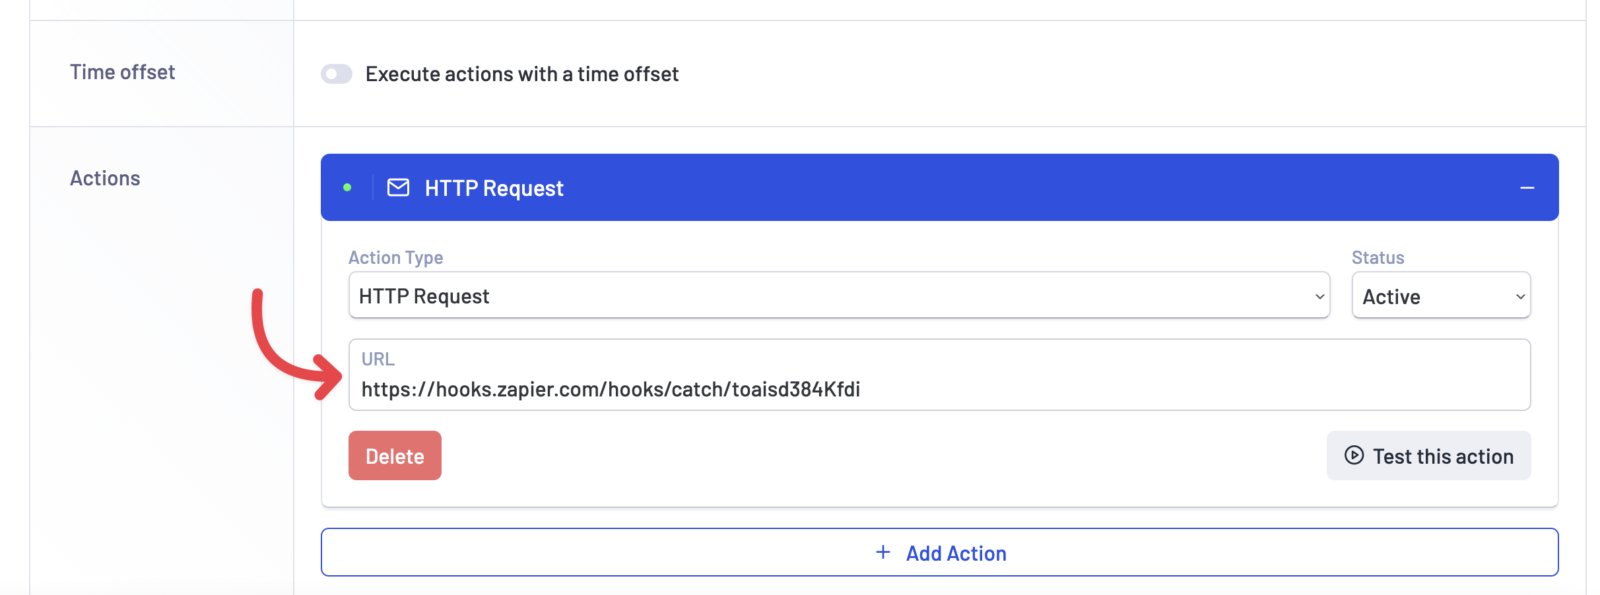Click the envelope icon in HTTP Request header
Viewport: 1600px width, 595px height.
point(398,187)
